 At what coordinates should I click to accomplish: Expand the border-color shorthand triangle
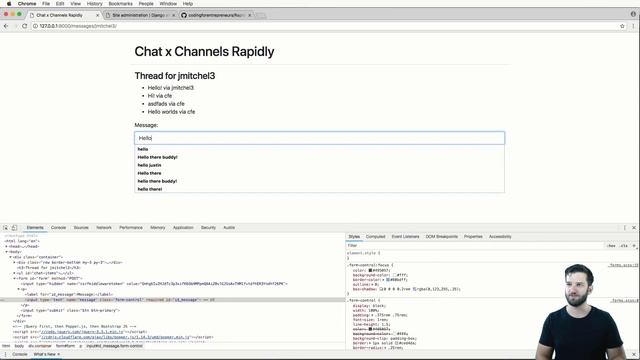(x=383, y=280)
